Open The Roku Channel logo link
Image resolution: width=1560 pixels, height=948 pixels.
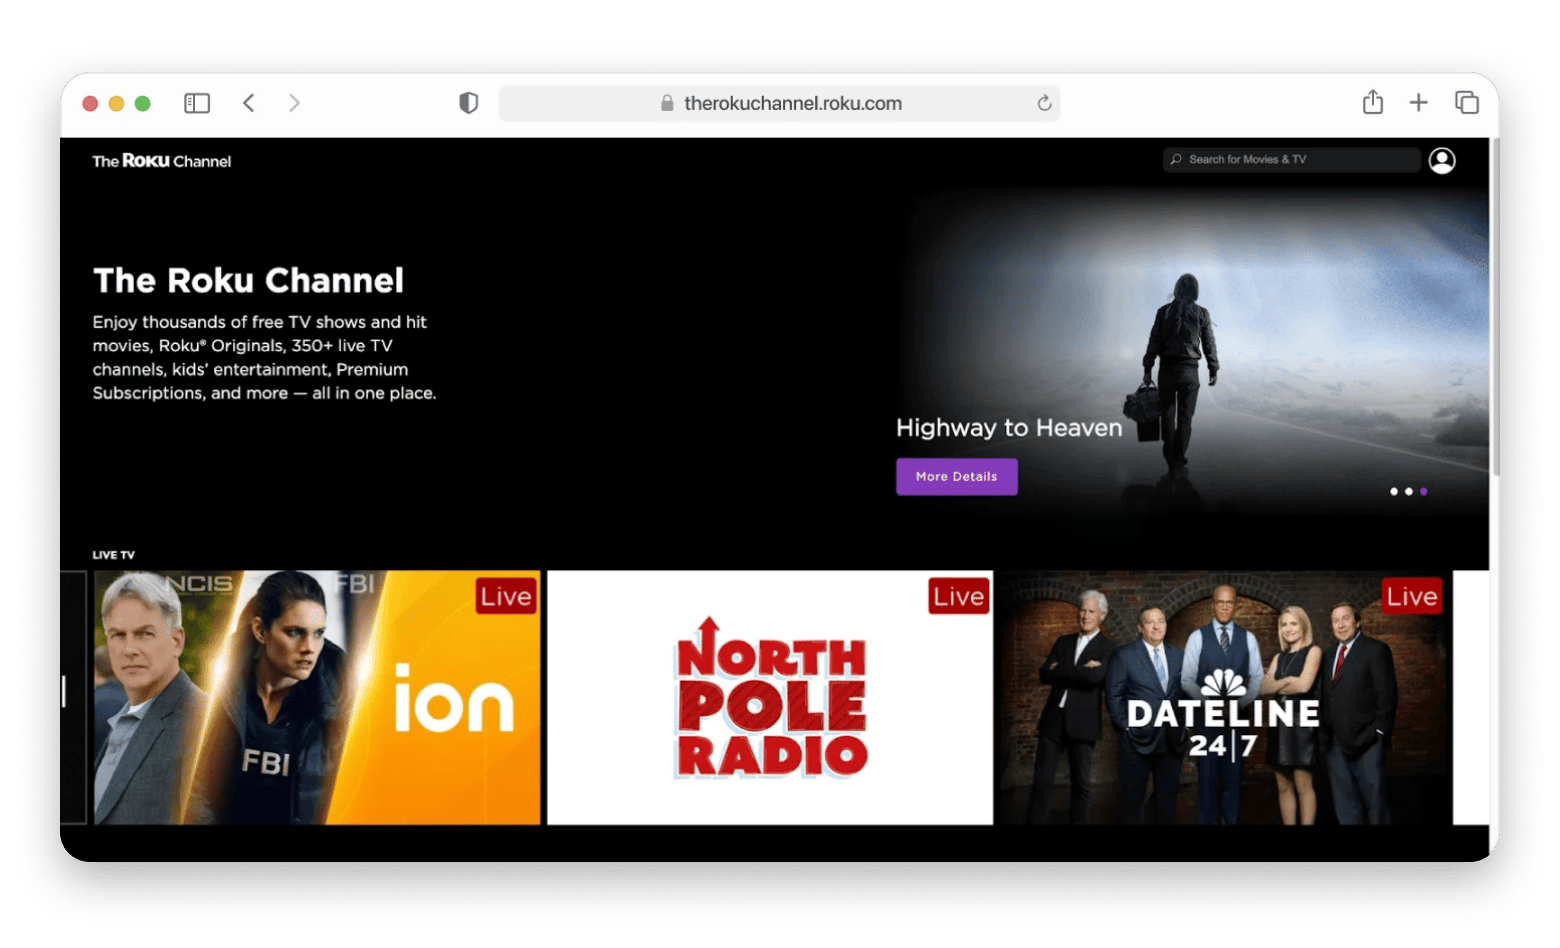click(x=162, y=161)
